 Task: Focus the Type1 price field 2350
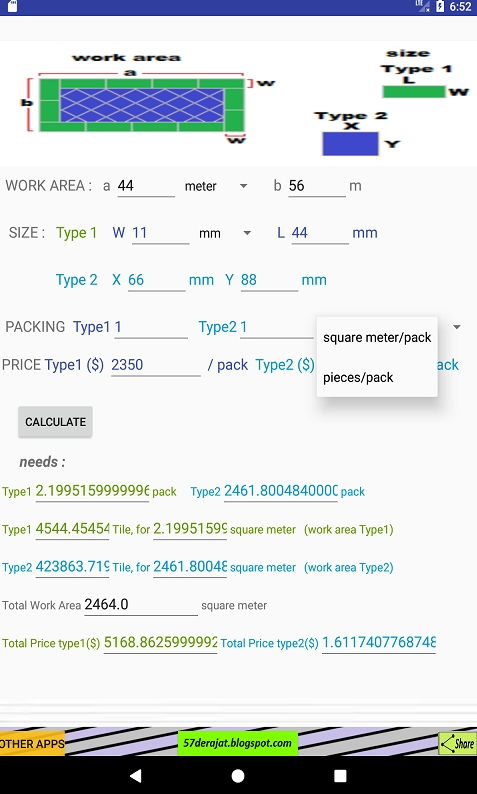tap(156, 365)
